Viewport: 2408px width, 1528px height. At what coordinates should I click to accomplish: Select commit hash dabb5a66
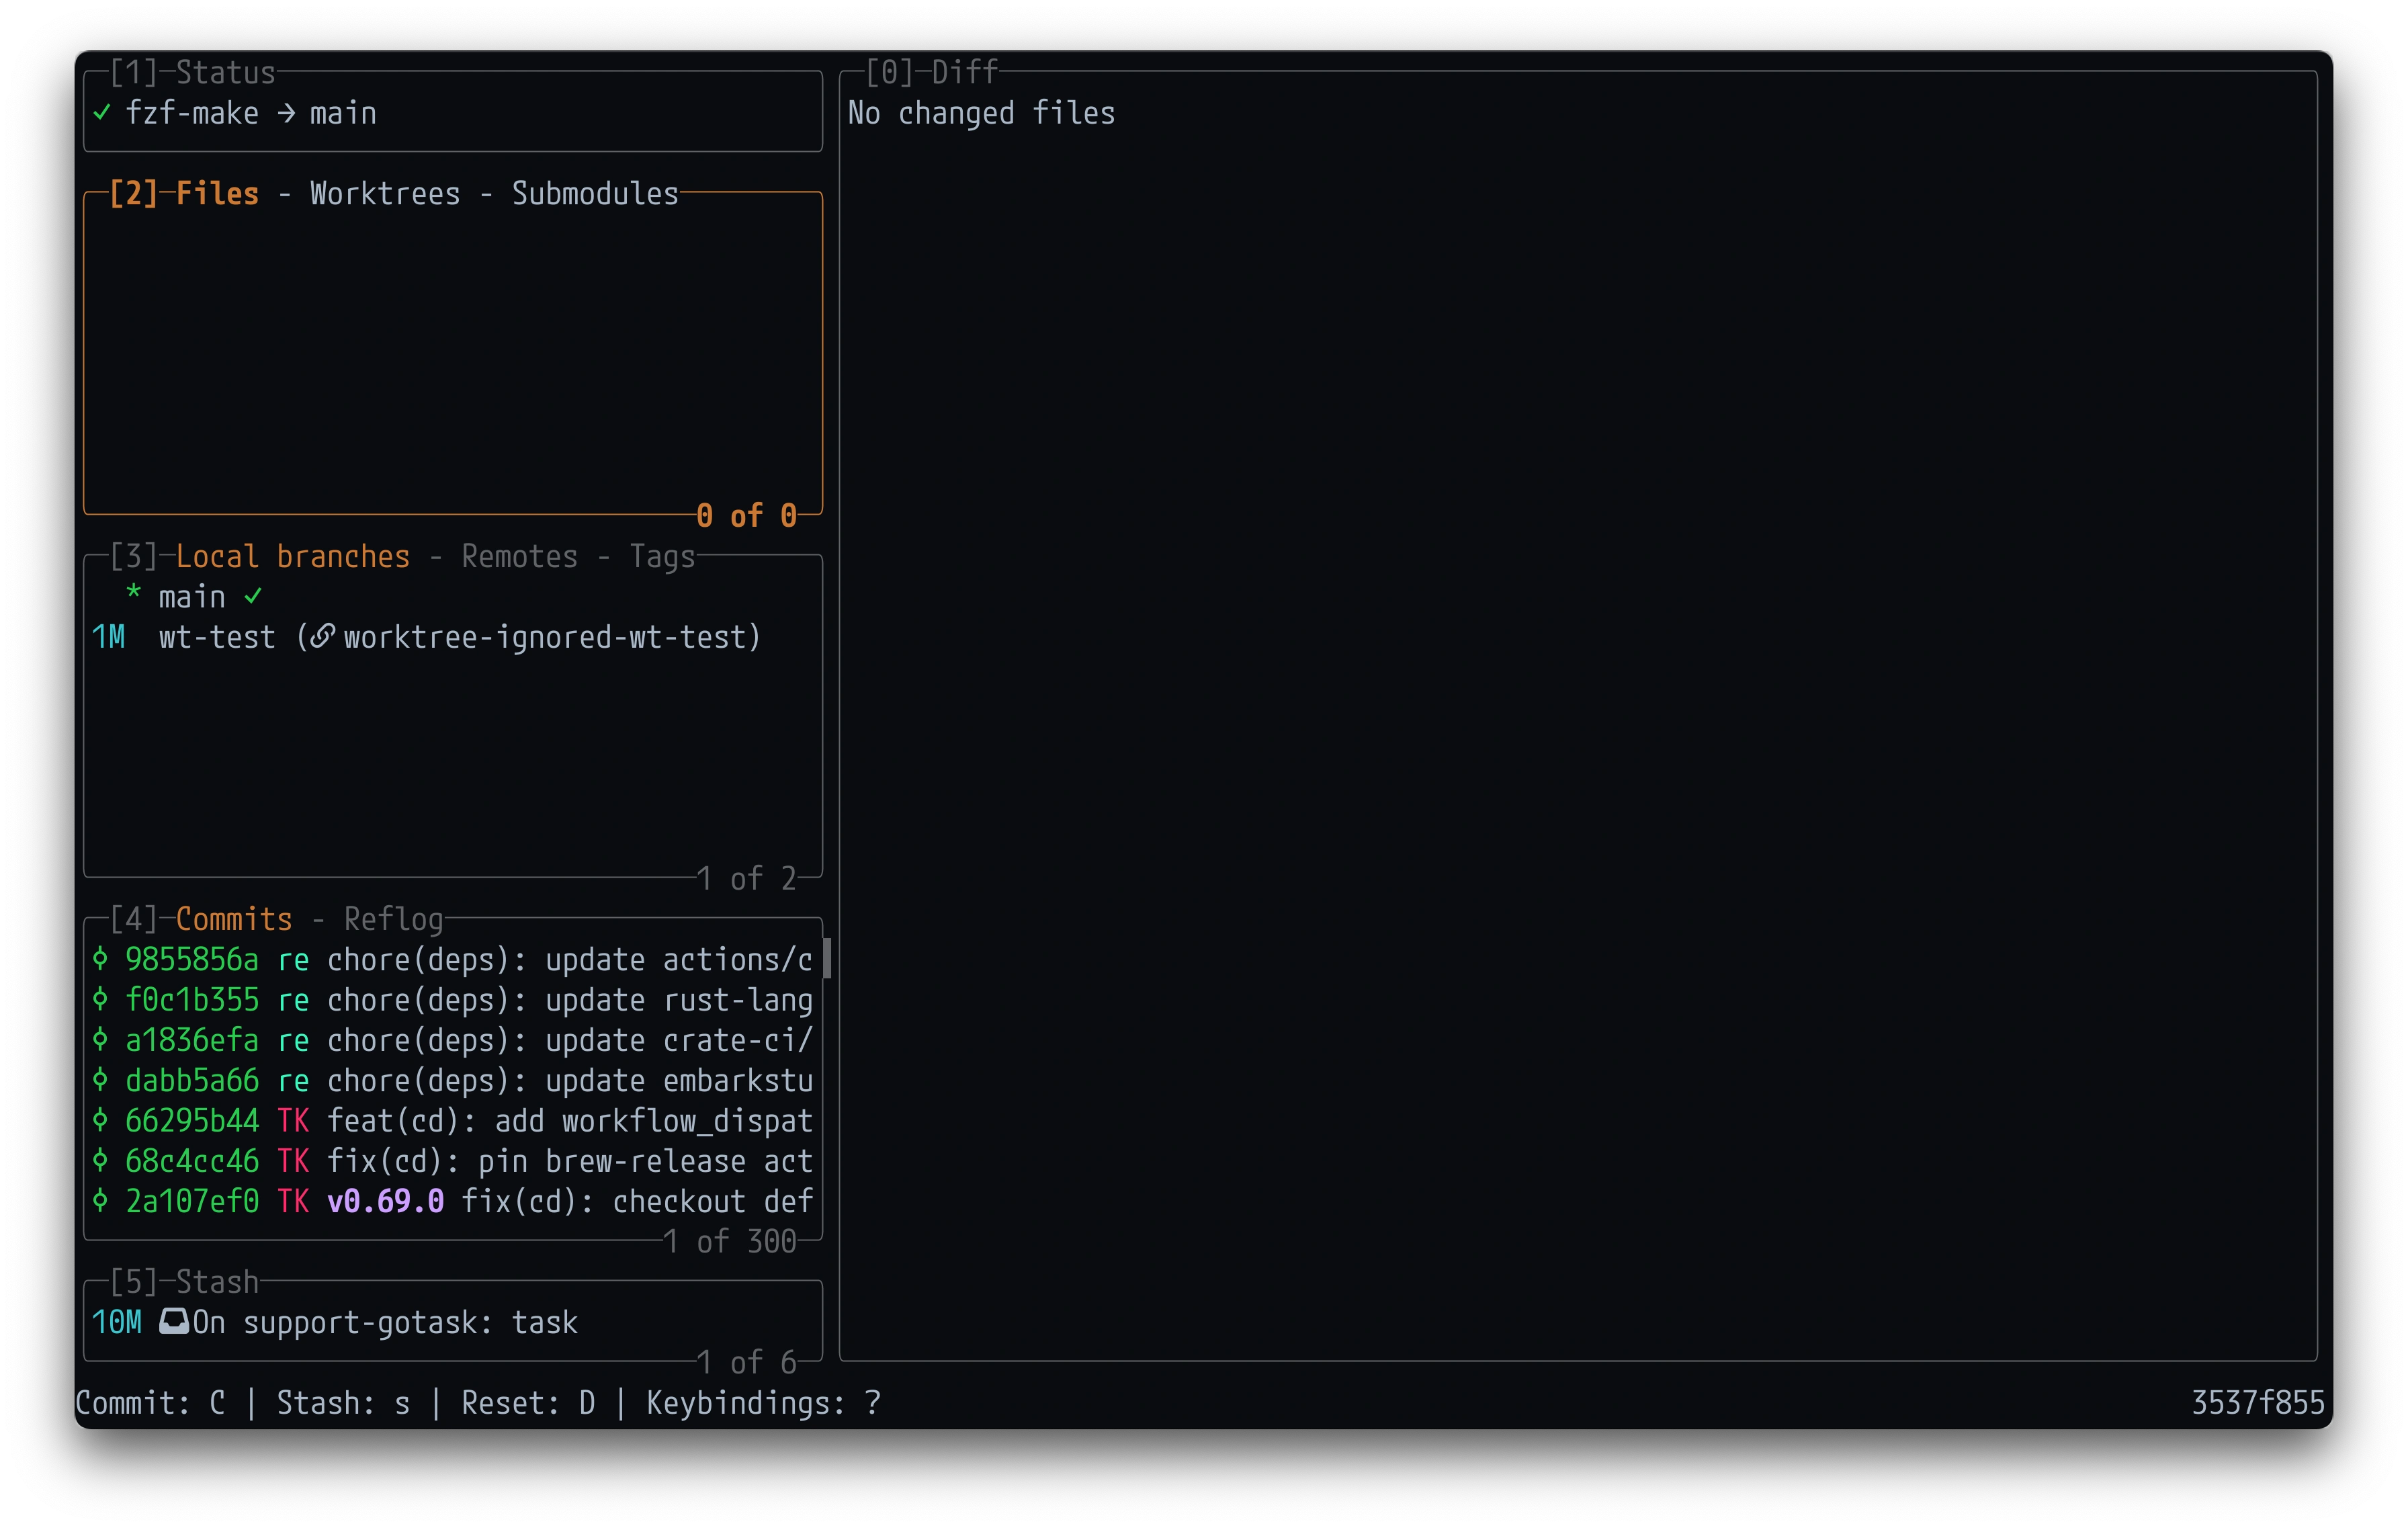(191, 1080)
